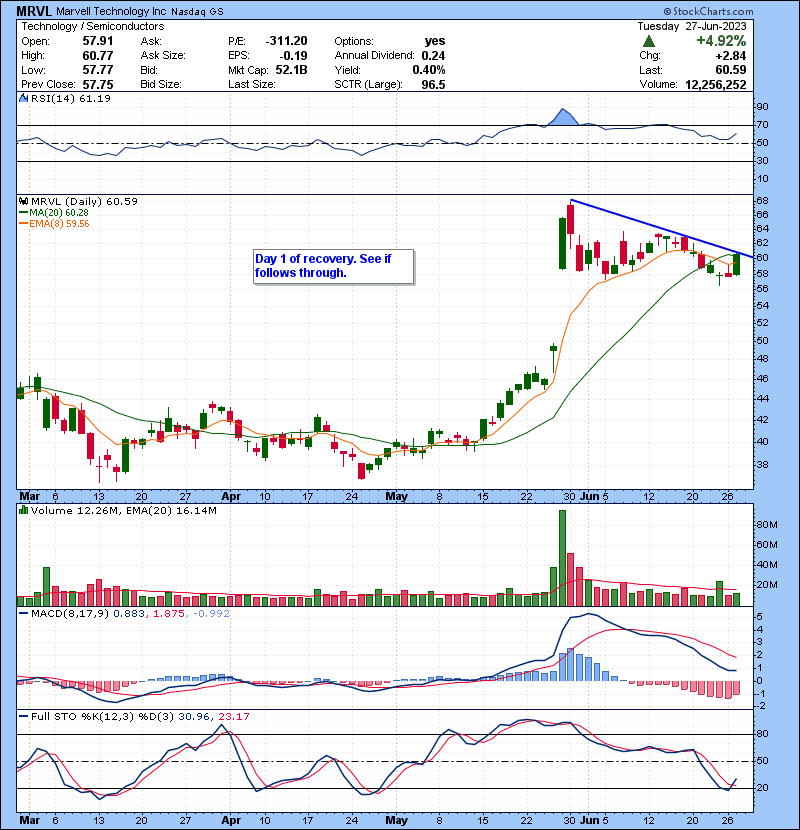The image size is (800, 830).
Task: Click the Mkt Cap value 52.1B
Action: pyautogui.click(x=291, y=70)
